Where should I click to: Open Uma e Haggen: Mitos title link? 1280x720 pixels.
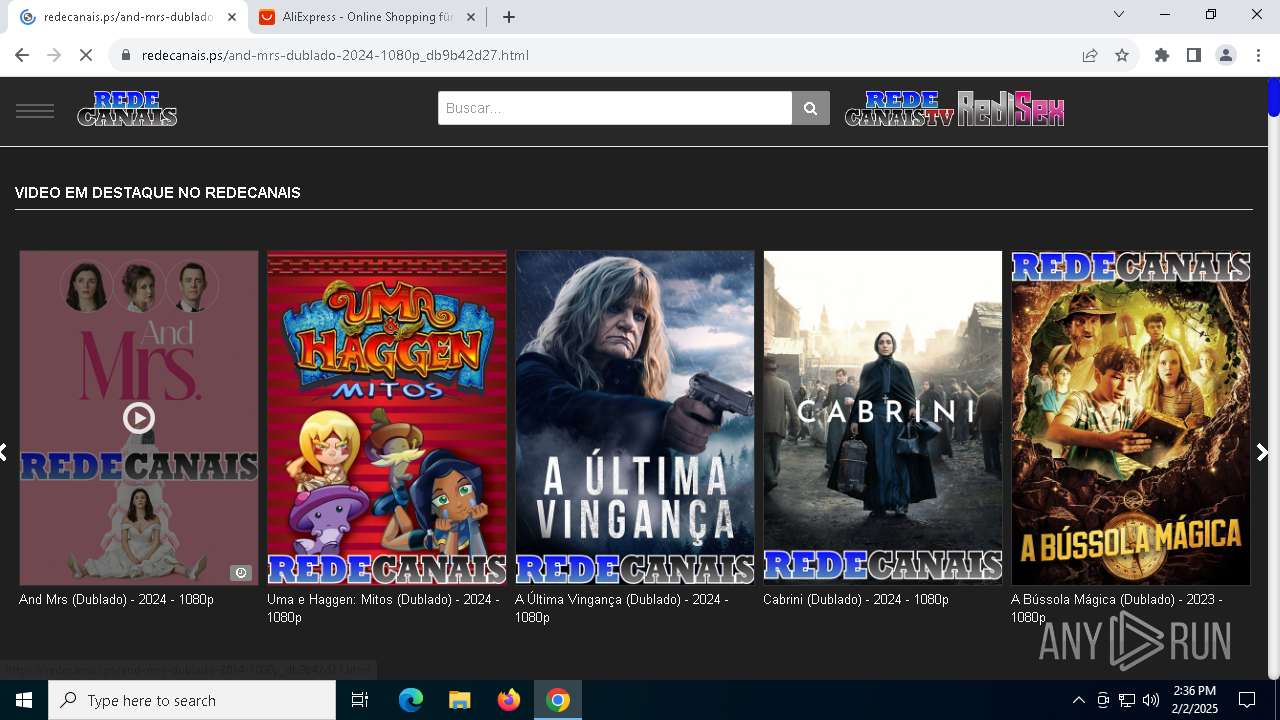(383, 608)
